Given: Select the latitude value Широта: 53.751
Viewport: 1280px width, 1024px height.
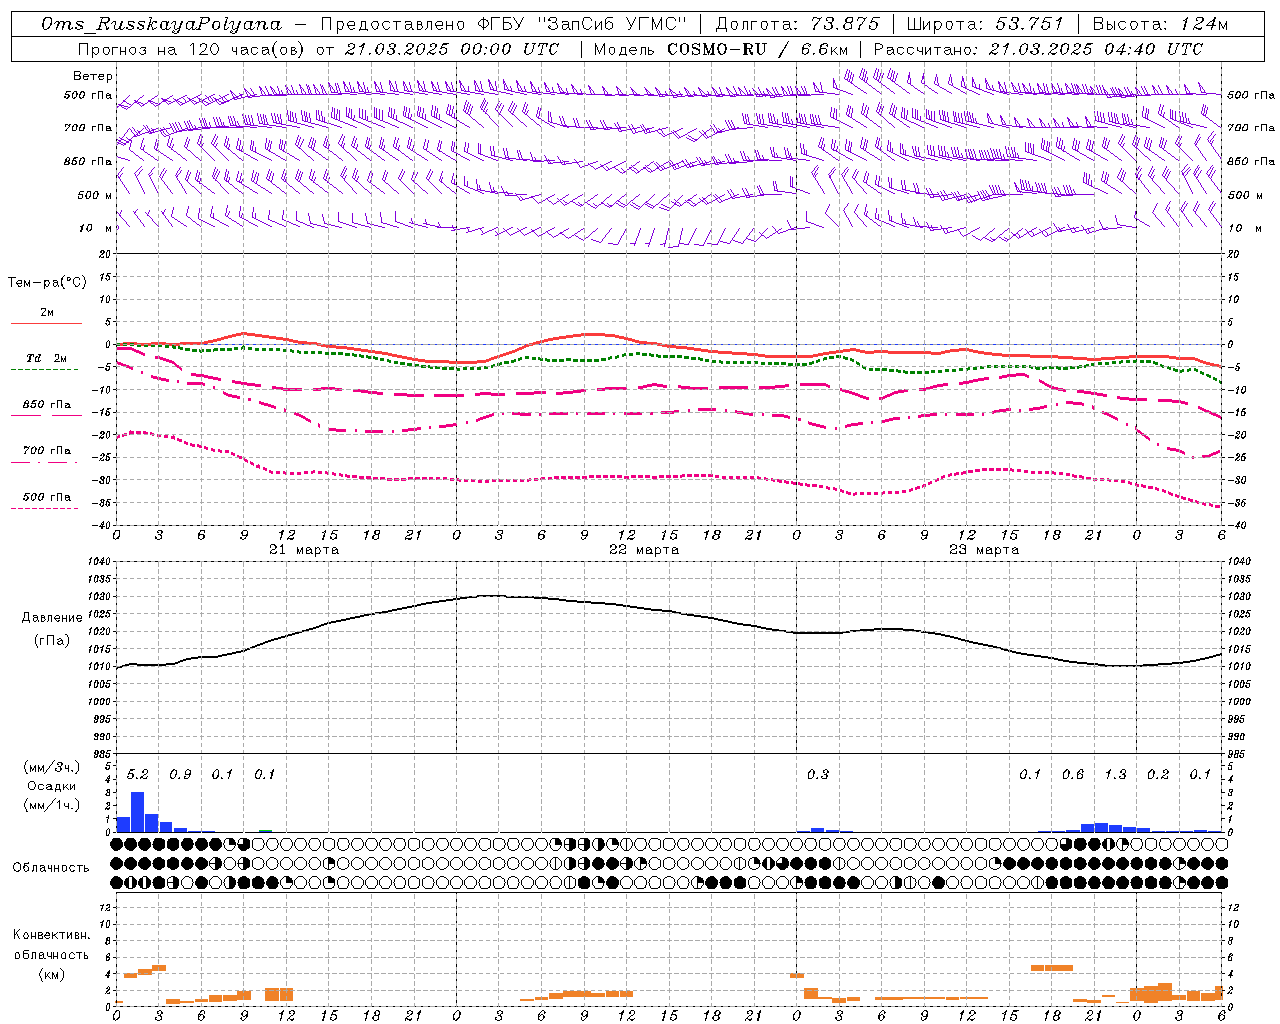Looking at the screenshot, I should 985,24.
